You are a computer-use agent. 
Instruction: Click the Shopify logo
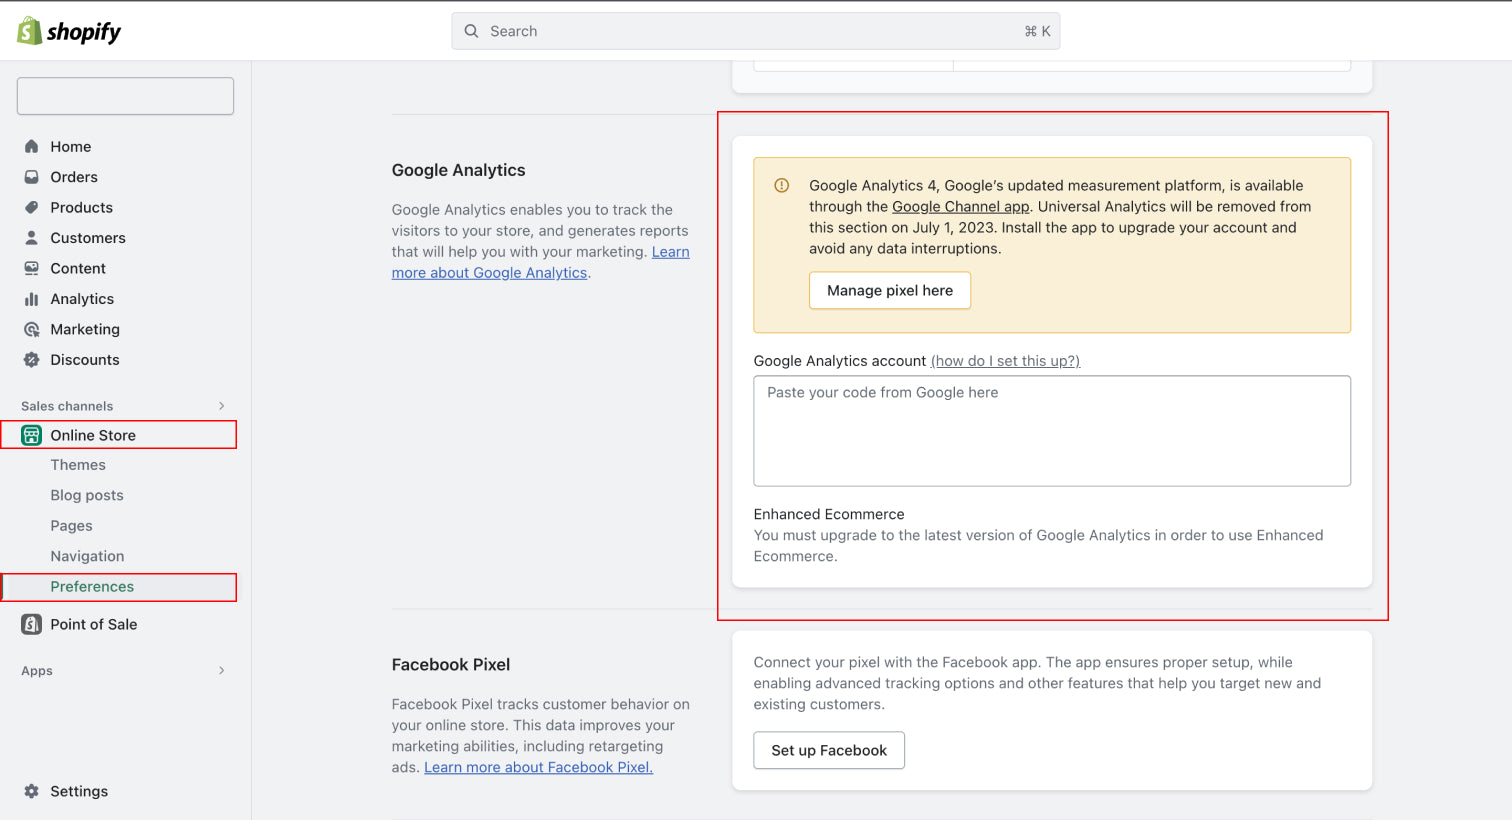[x=68, y=31]
